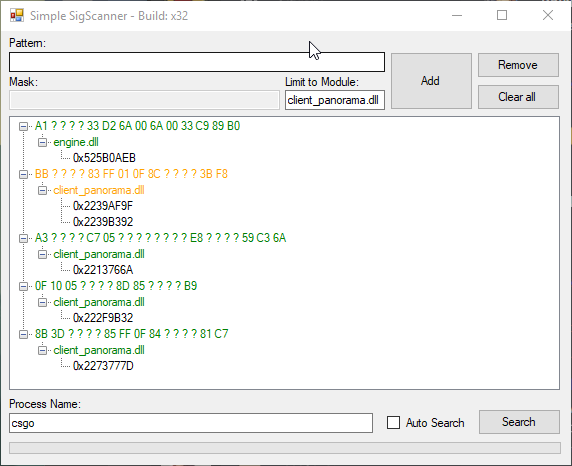Enable the Auto Search checkbox
The height and width of the screenshot is (466, 572).
pyautogui.click(x=393, y=423)
